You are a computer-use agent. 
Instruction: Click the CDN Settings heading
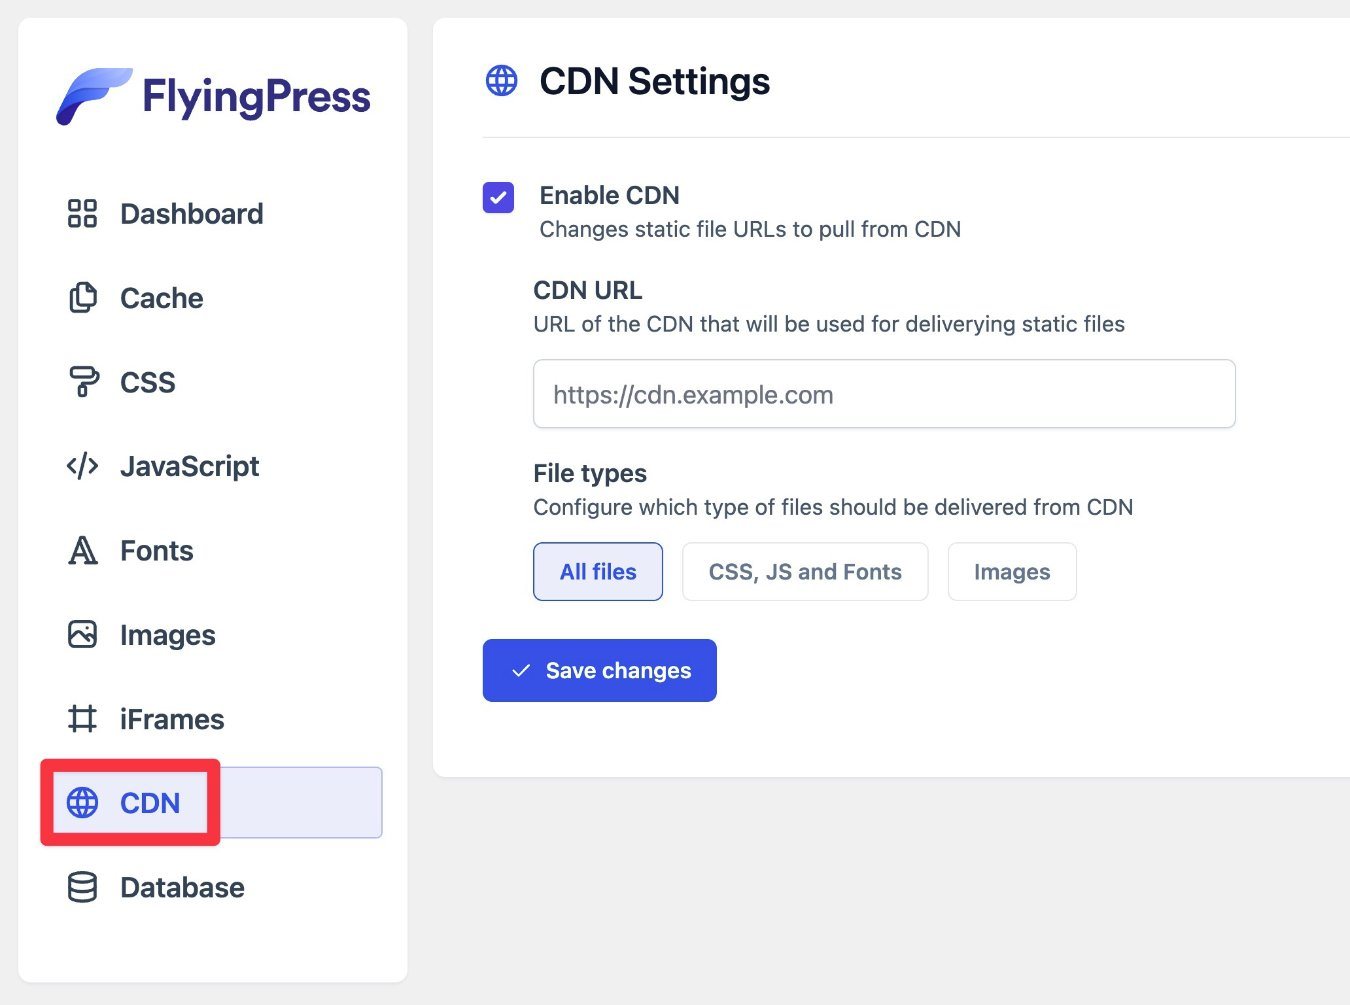tap(655, 81)
